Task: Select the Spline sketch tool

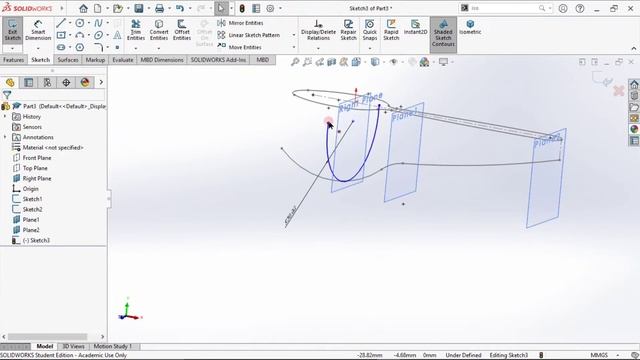Action: (98, 23)
